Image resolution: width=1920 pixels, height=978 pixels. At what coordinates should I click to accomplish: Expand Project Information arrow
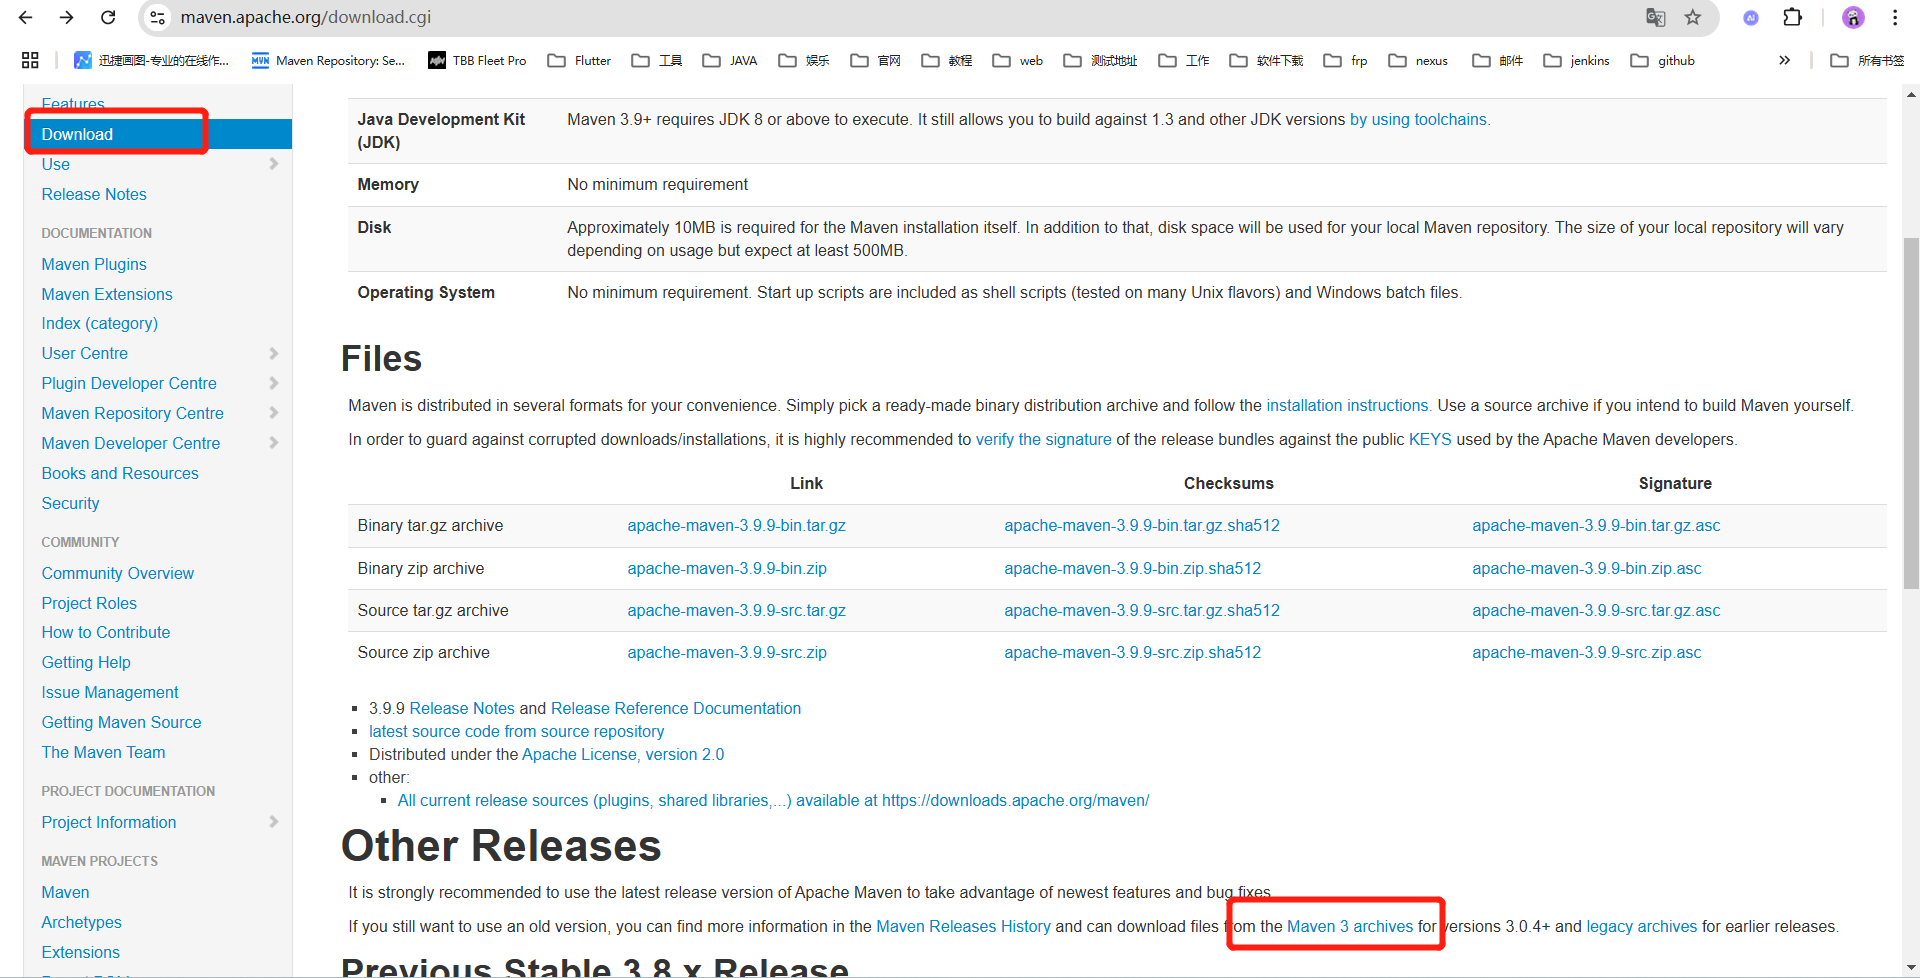pyautogui.click(x=274, y=821)
